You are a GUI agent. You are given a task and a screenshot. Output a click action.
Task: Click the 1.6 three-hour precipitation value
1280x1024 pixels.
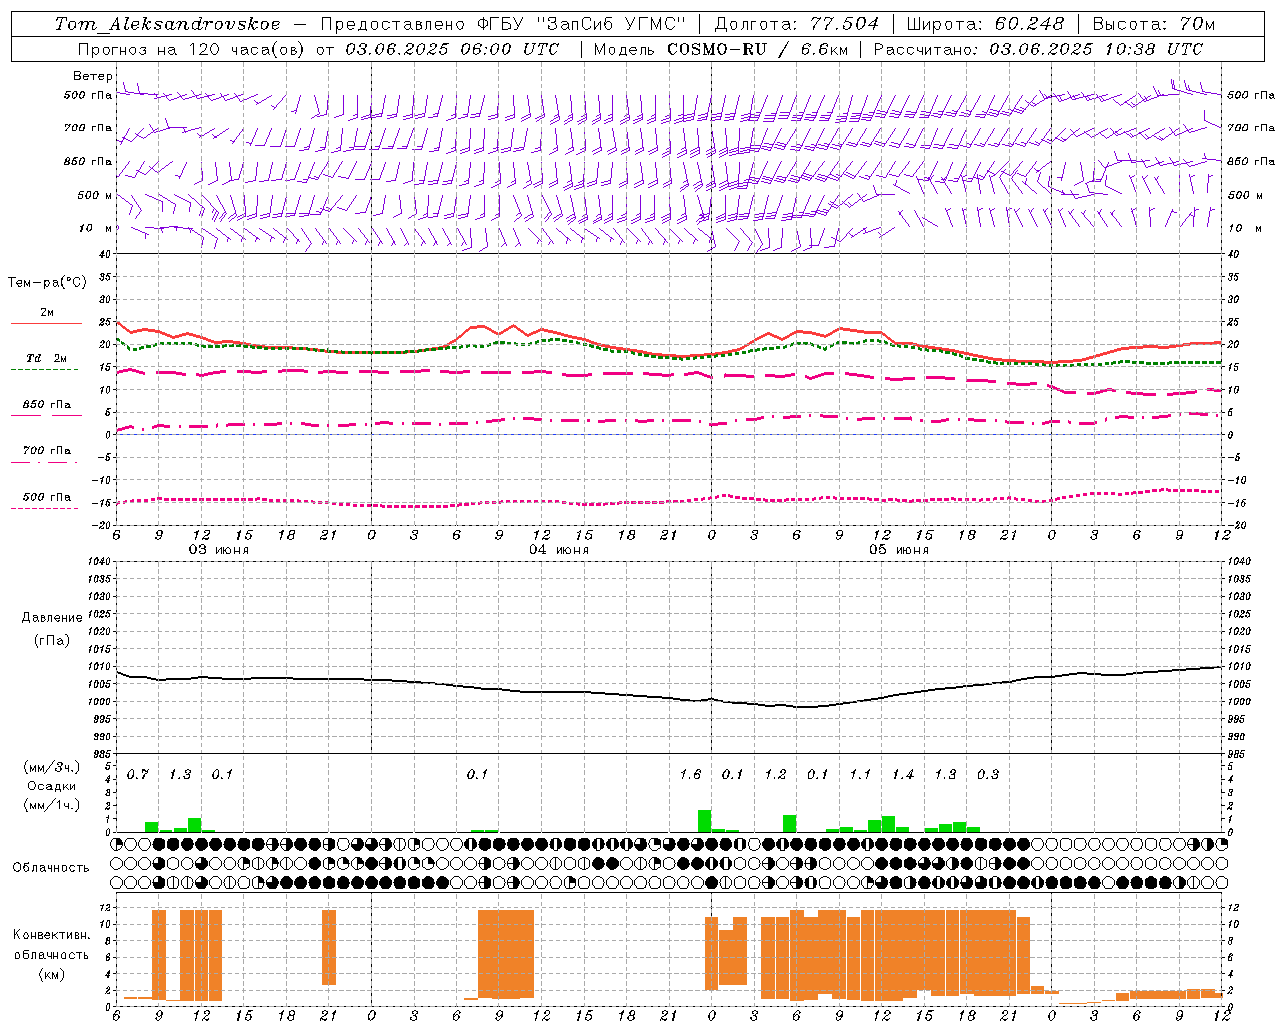tap(690, 775)
